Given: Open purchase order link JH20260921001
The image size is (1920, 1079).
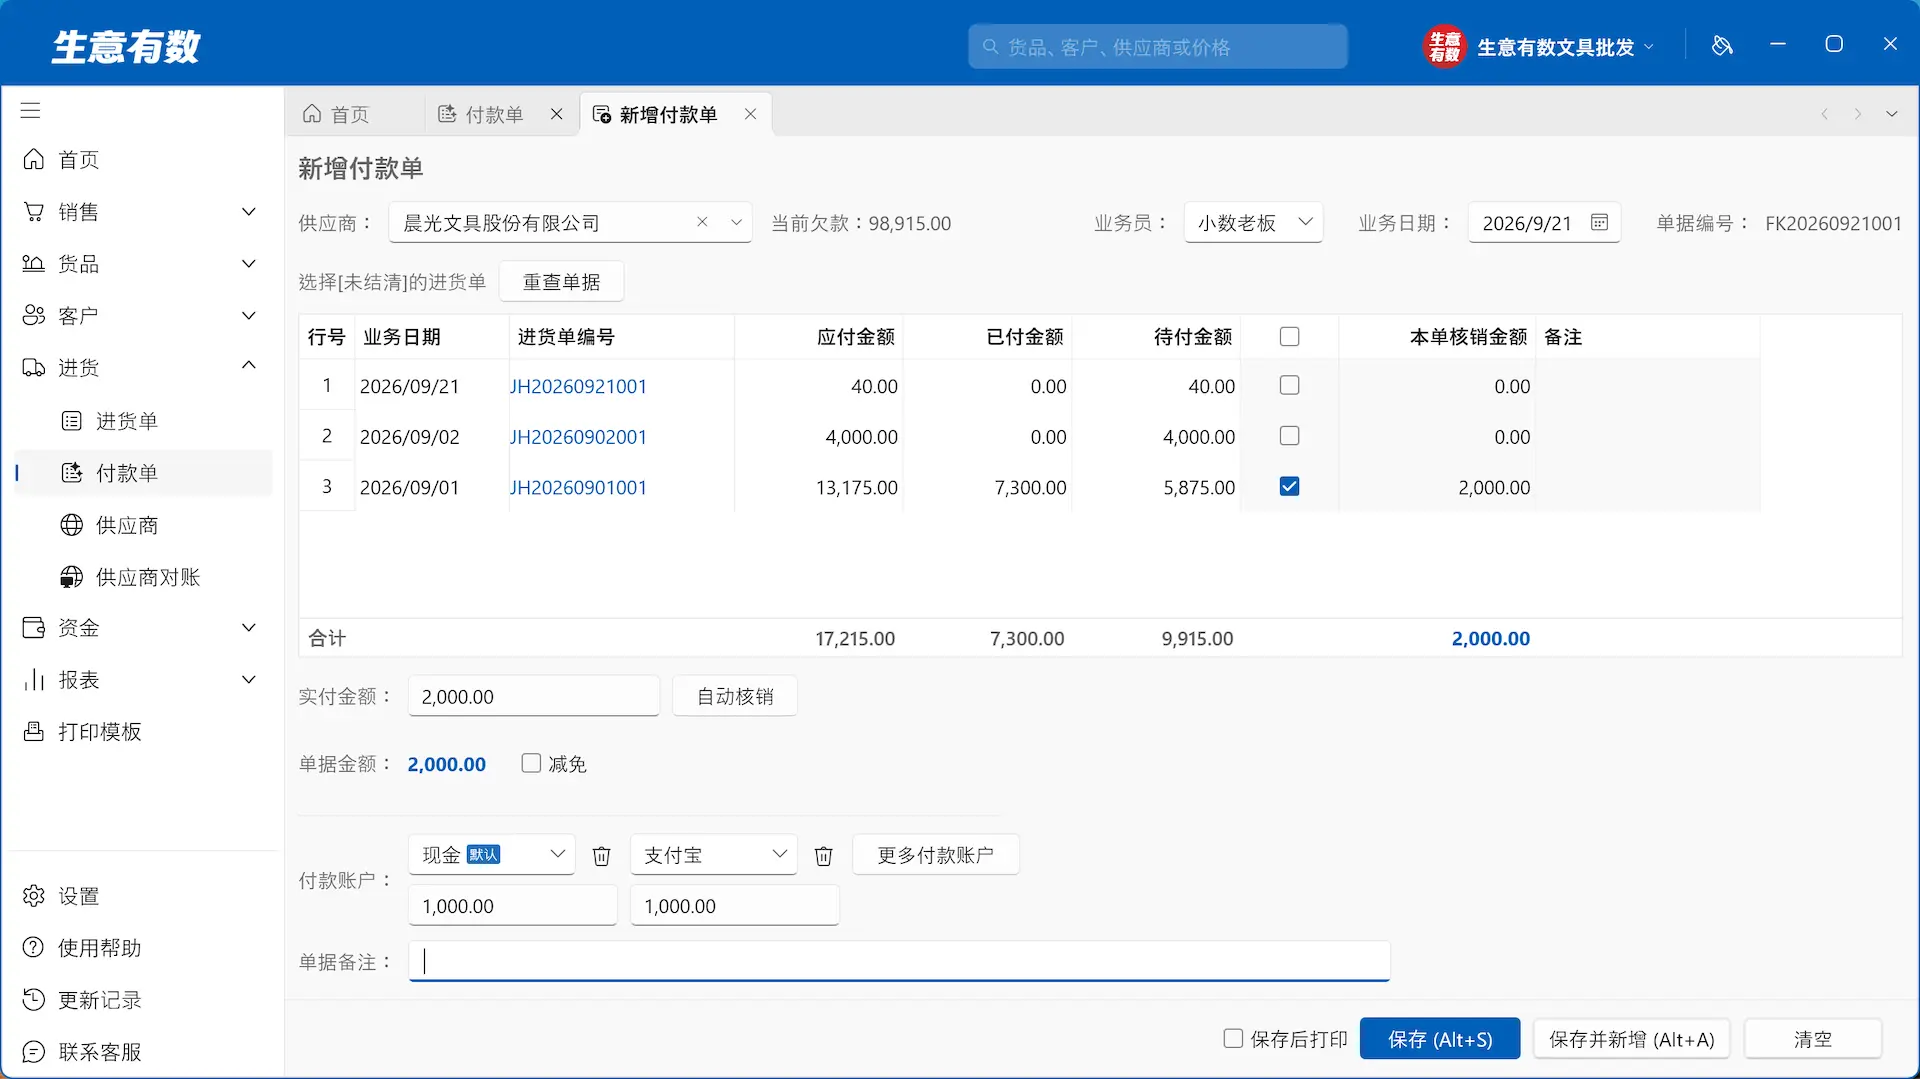Looking at the screenshot, I should 578,387.
